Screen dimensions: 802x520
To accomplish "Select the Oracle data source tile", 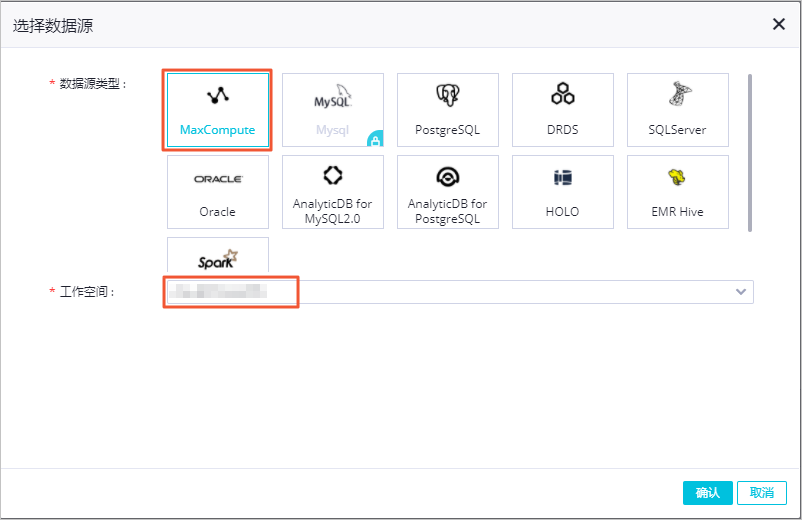I will 218,192.
